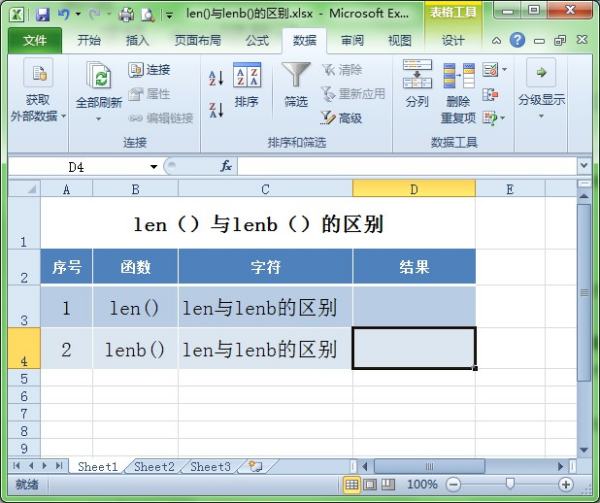Switch to Sheet2 worksheet
The width and height of the screenshot is (600, 503).
click(x=154, y=467)
